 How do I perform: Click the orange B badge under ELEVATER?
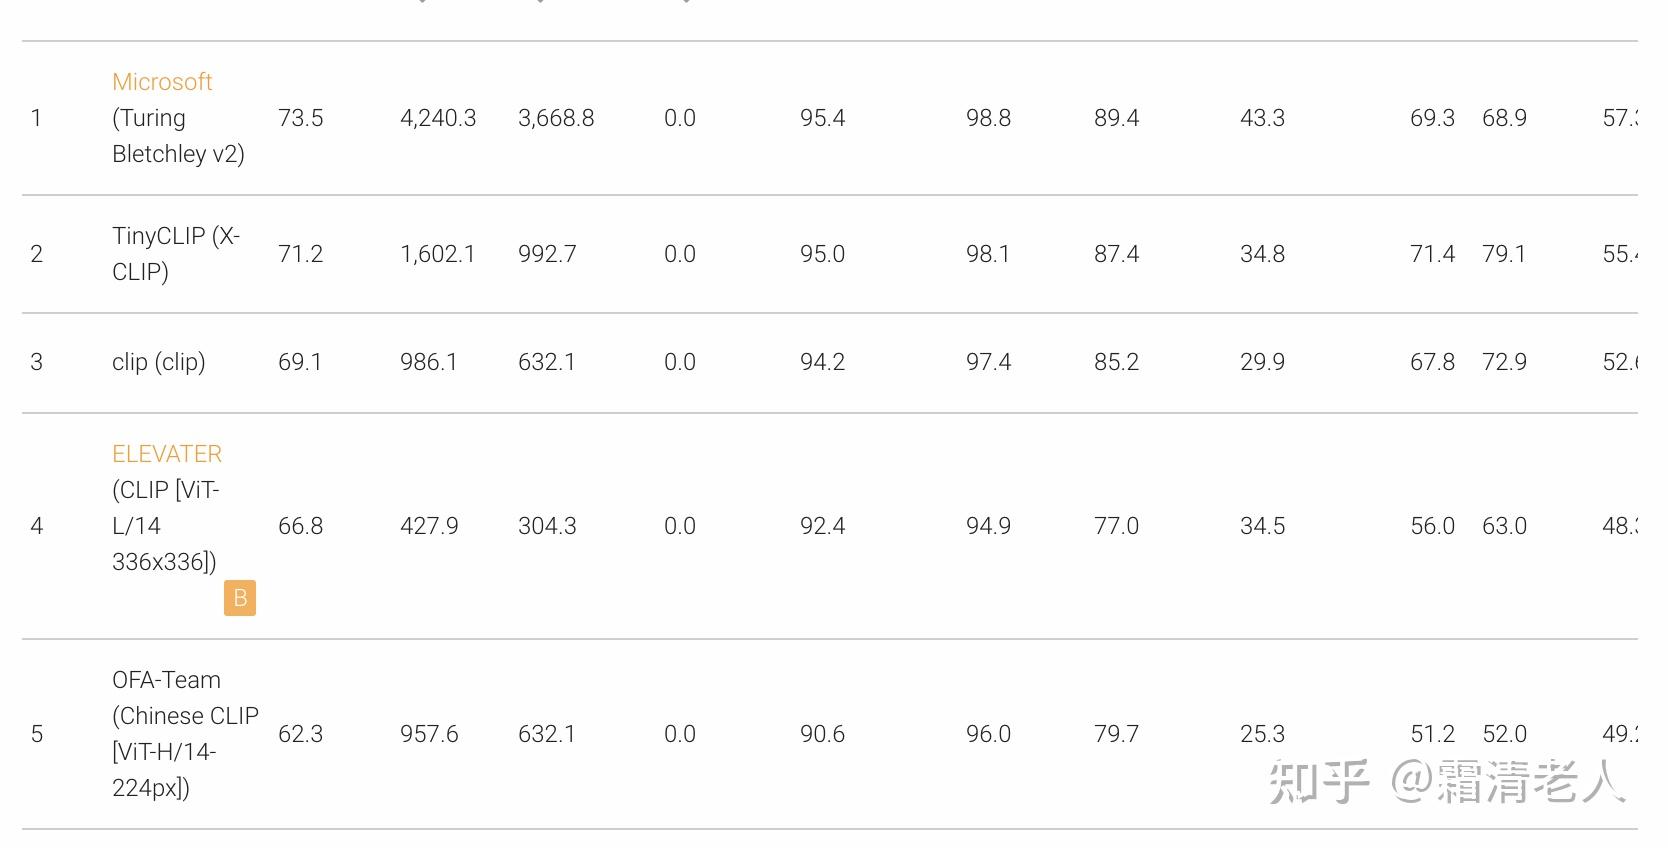(x=240, y=598)
